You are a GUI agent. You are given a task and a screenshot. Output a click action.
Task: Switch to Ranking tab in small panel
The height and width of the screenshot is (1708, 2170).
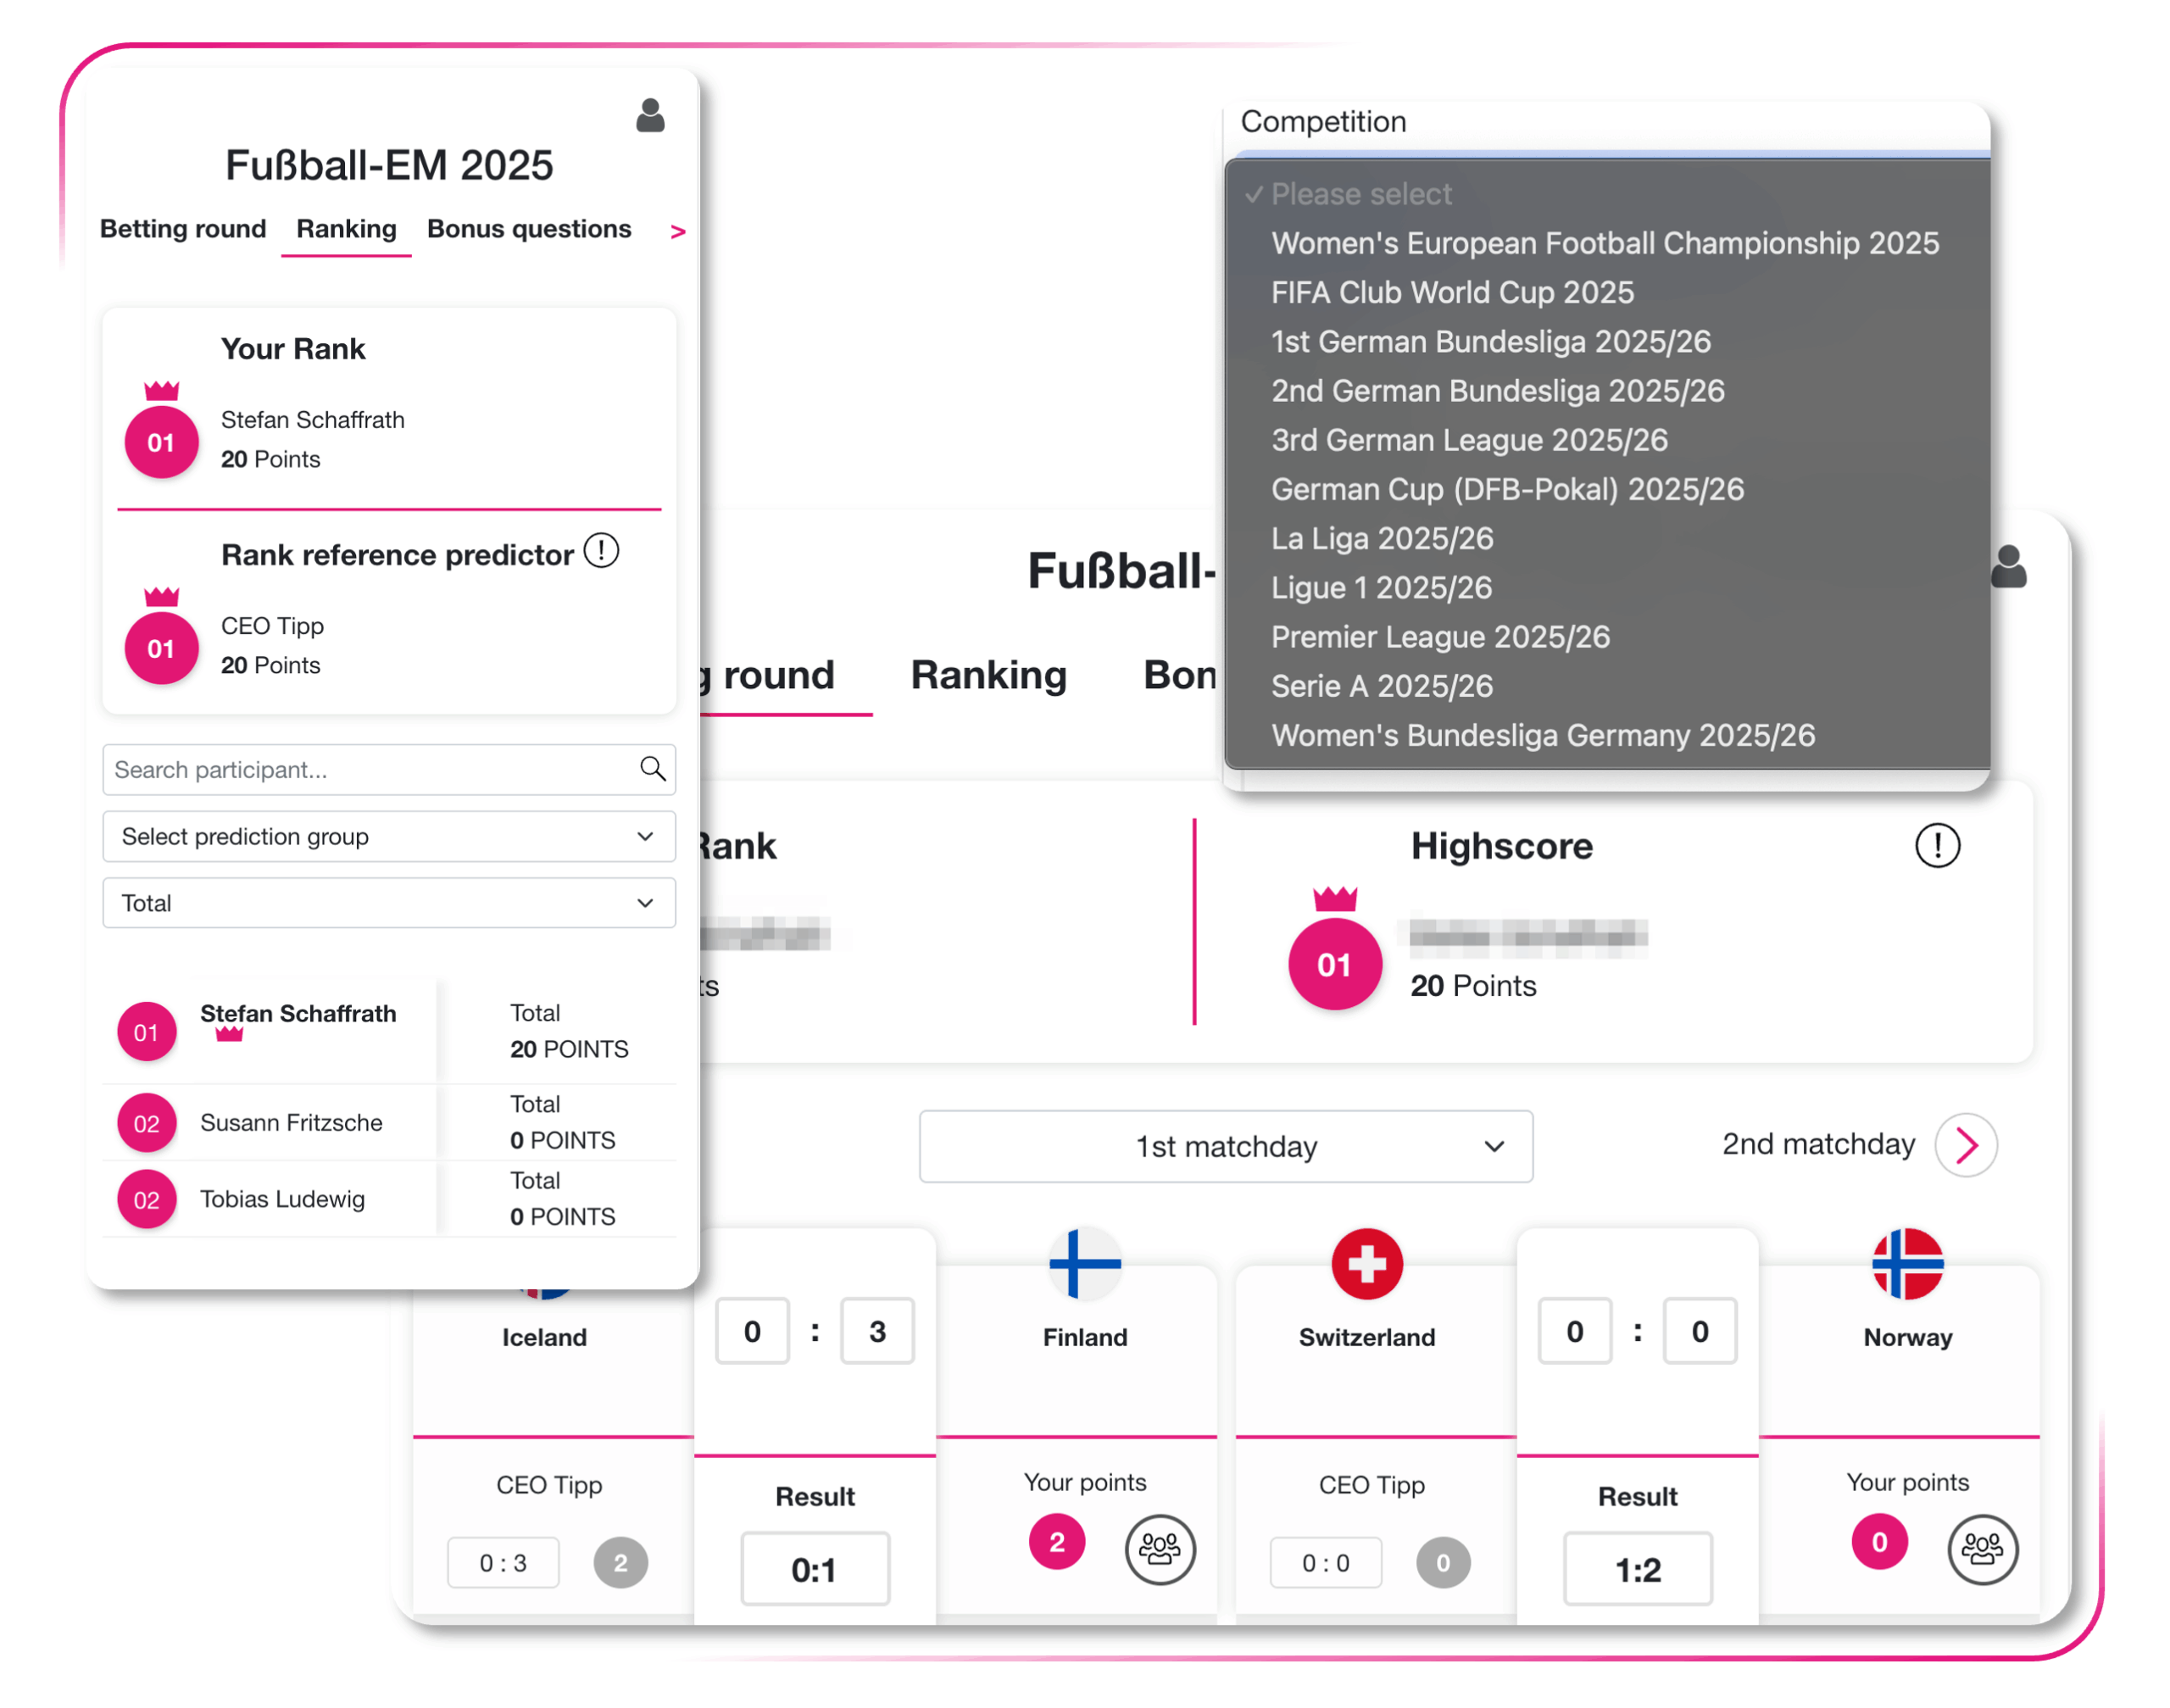coord(346,229)
